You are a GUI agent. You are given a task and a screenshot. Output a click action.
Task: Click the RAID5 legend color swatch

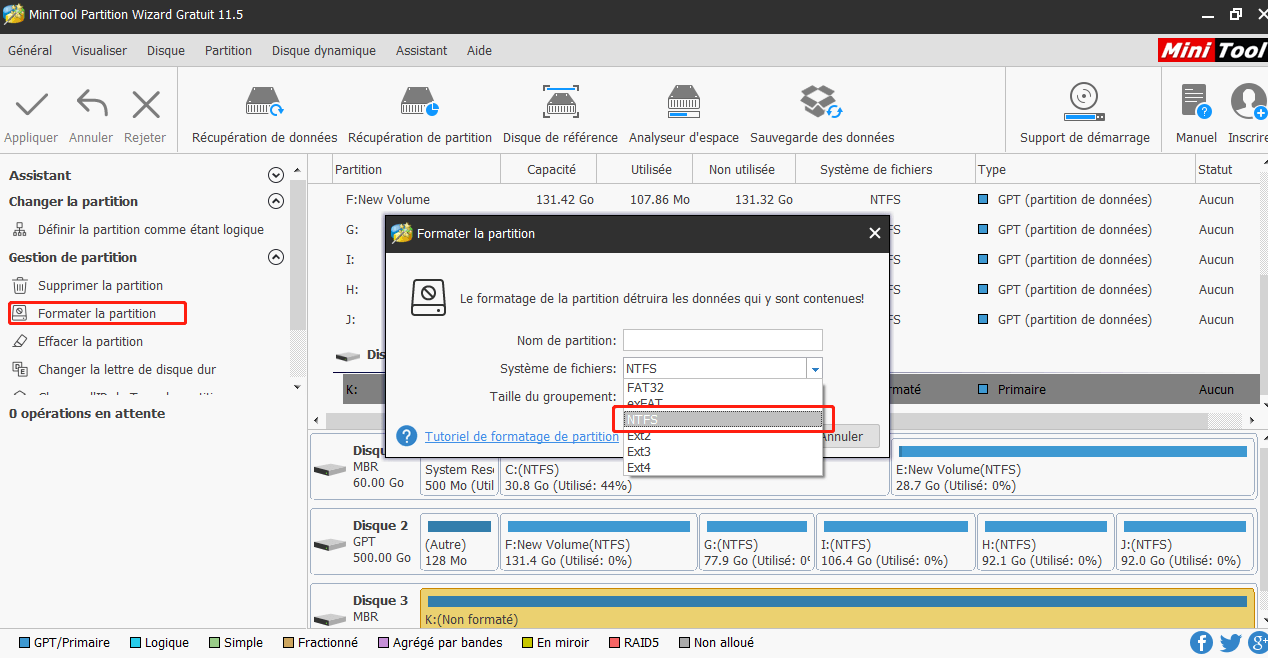click(612, 643)
